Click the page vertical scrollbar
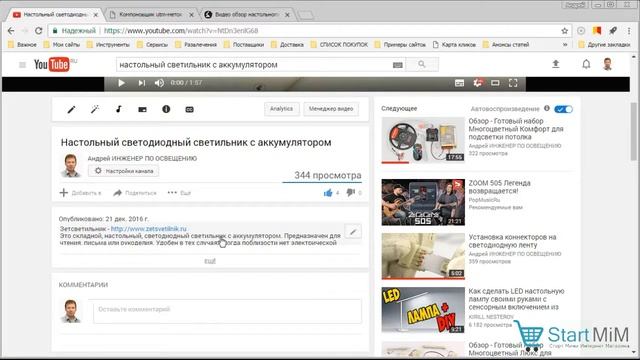Image resolution: width=640 pixels, height=360 pixels. 634,131
